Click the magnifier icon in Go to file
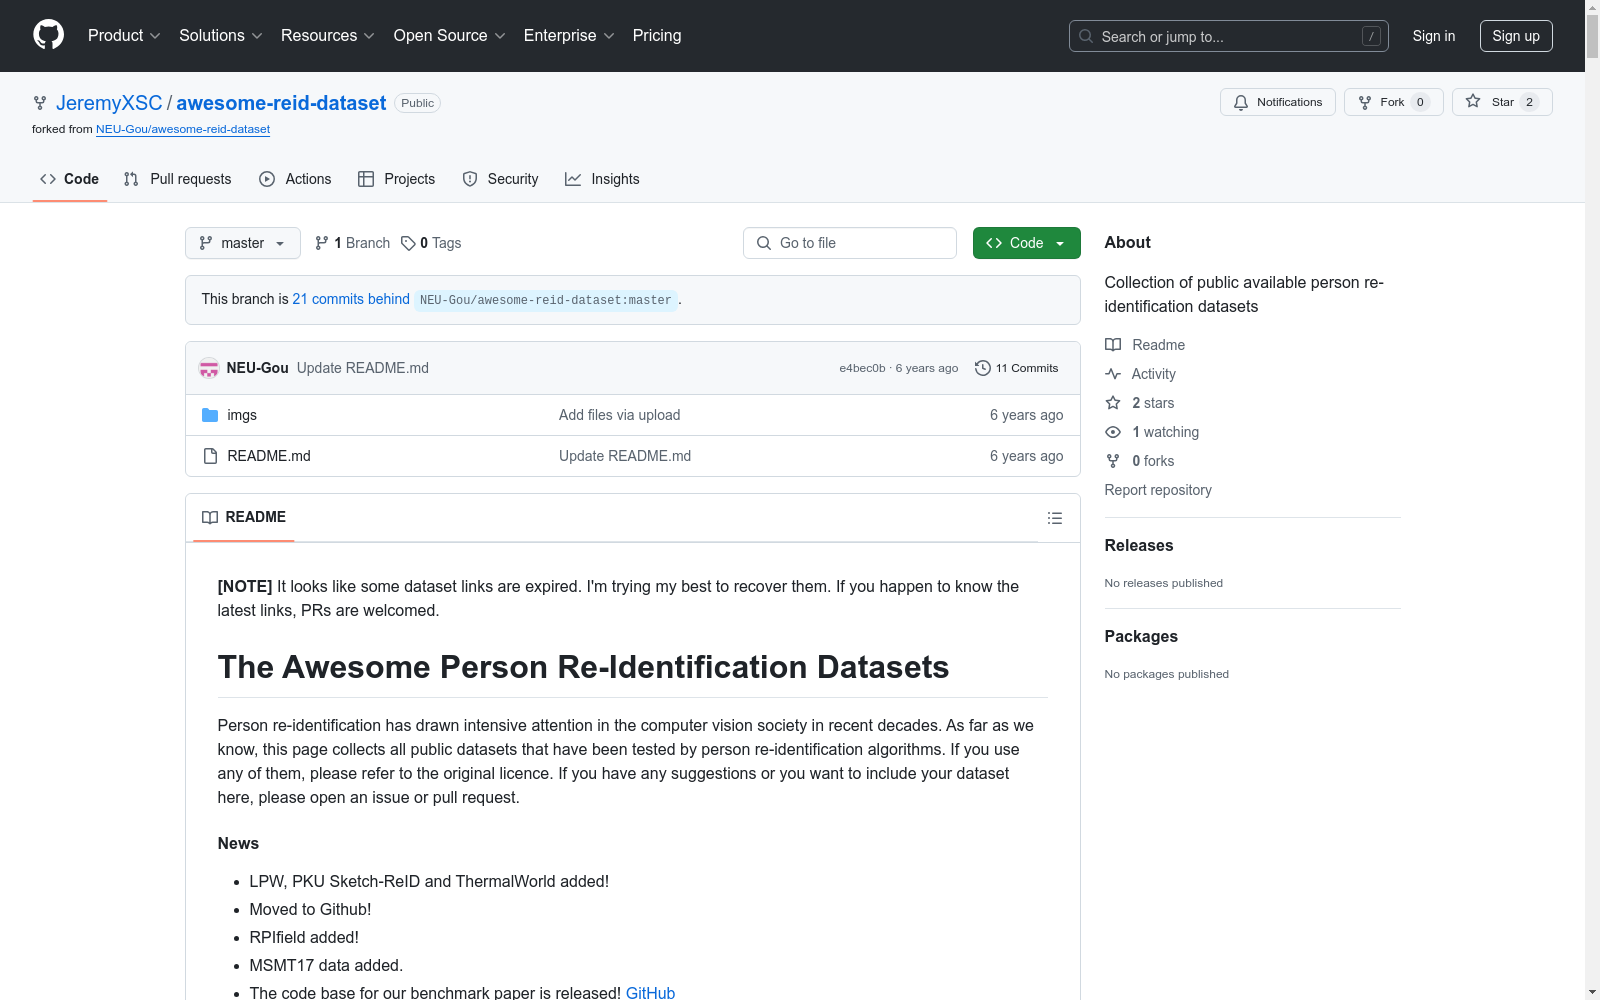This screenshot has height=1000, width=1600. pos(764,243)
